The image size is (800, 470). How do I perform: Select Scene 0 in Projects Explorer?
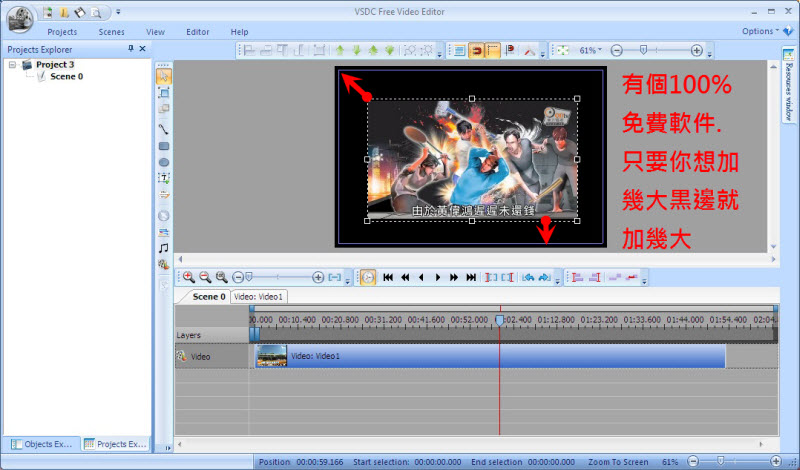point(66,77)
